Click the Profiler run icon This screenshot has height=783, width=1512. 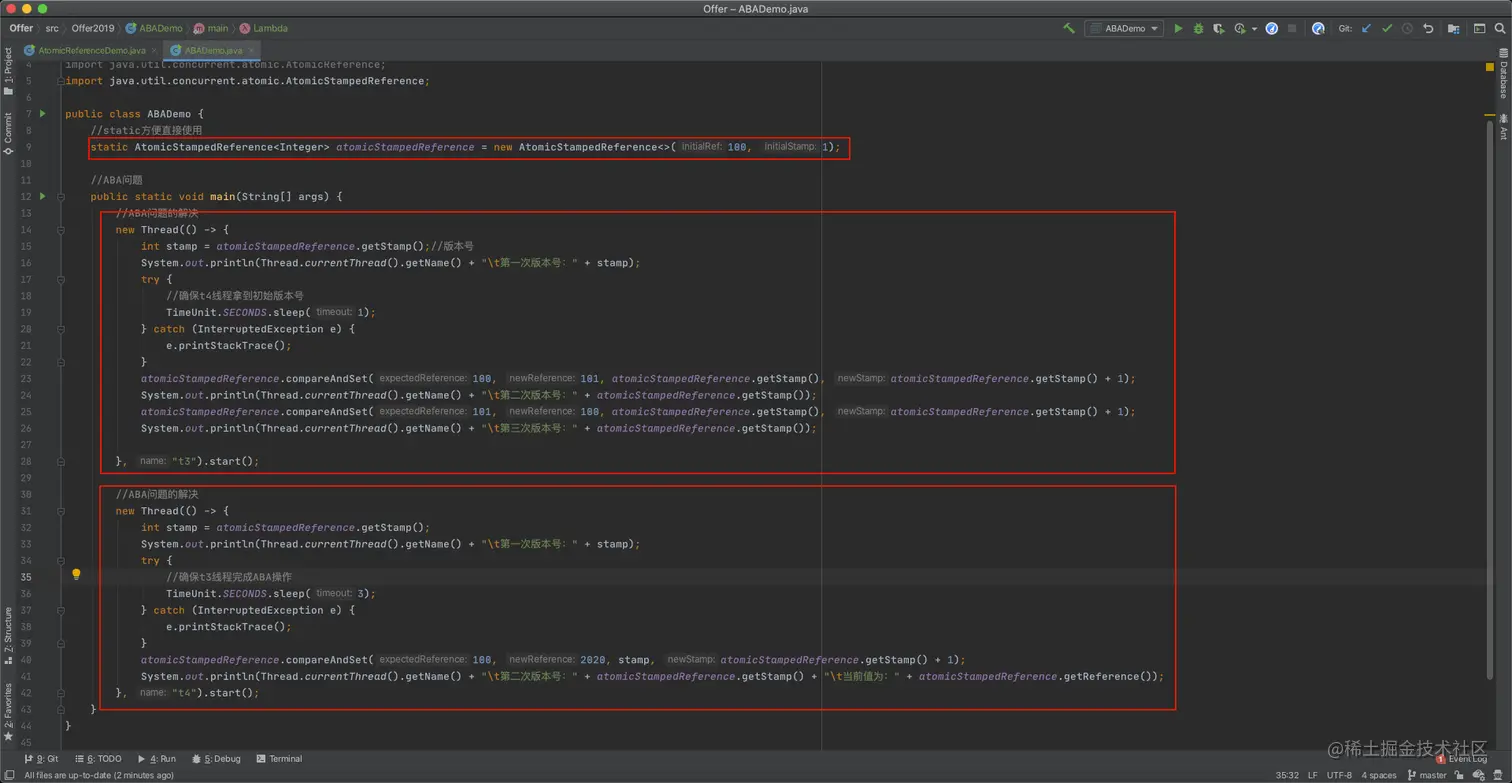(1240, 28)
